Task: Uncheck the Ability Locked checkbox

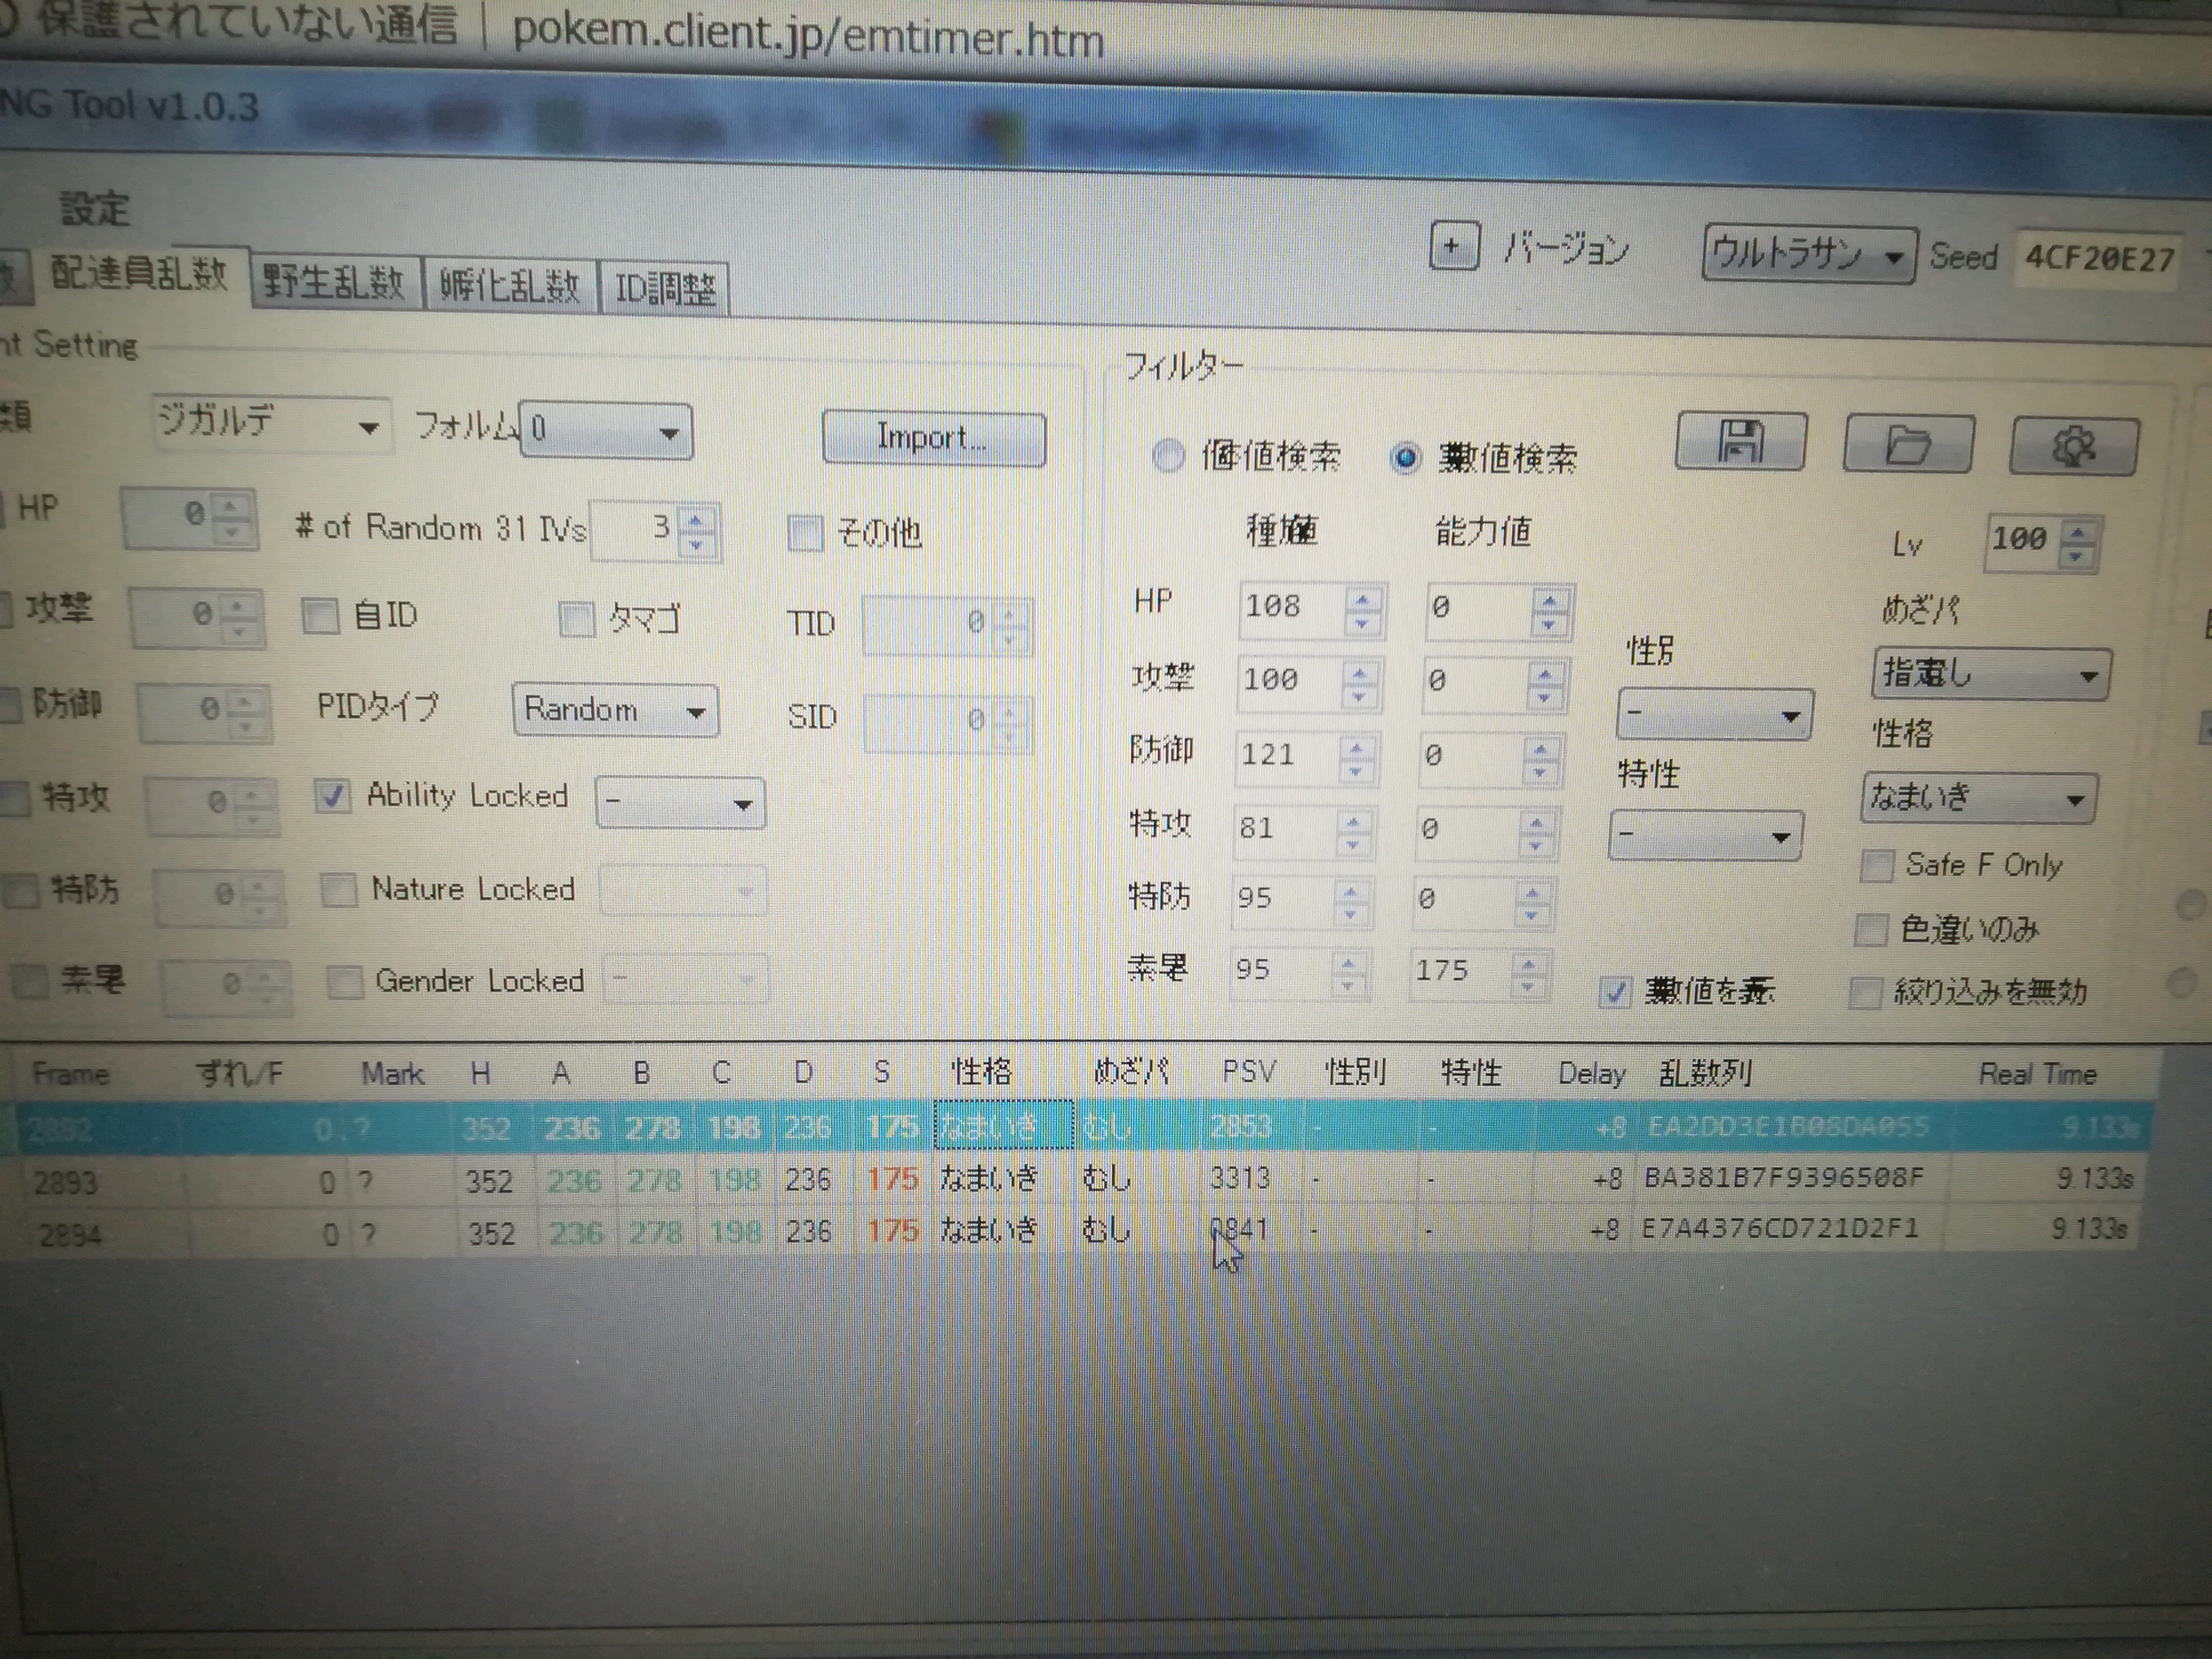Action: (332, 797)
